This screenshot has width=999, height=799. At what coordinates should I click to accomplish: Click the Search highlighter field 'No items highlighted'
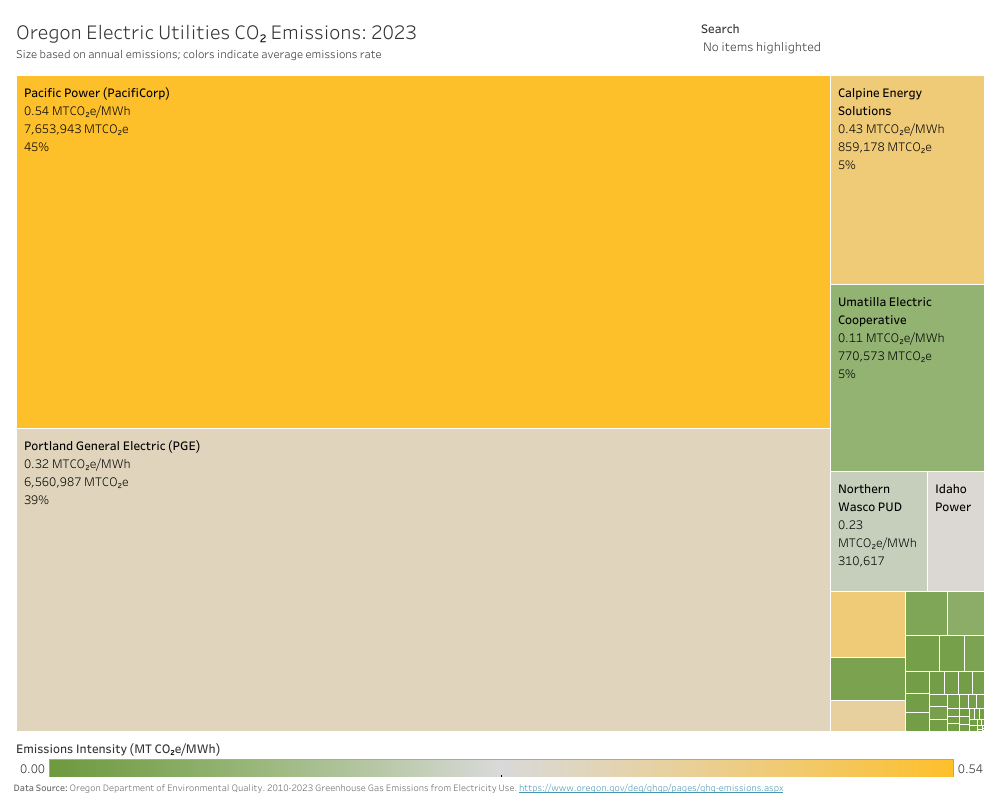pos(761,47)
